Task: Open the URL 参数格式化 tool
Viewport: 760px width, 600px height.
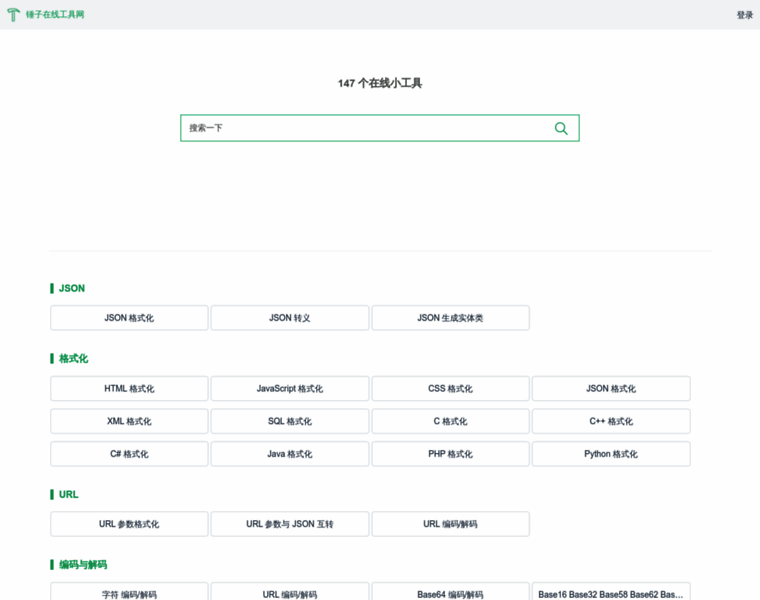Action: click(129, 524)
